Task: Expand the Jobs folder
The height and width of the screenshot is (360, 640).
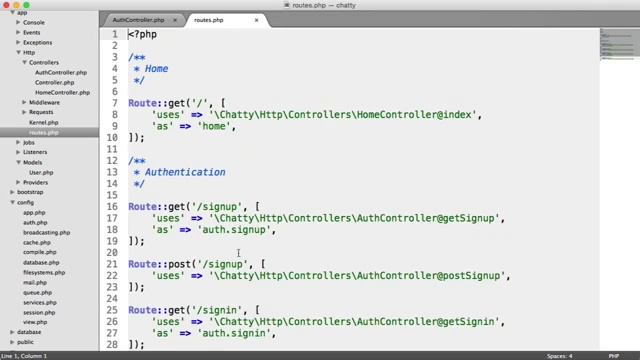Action: click(x=18, y=142)
